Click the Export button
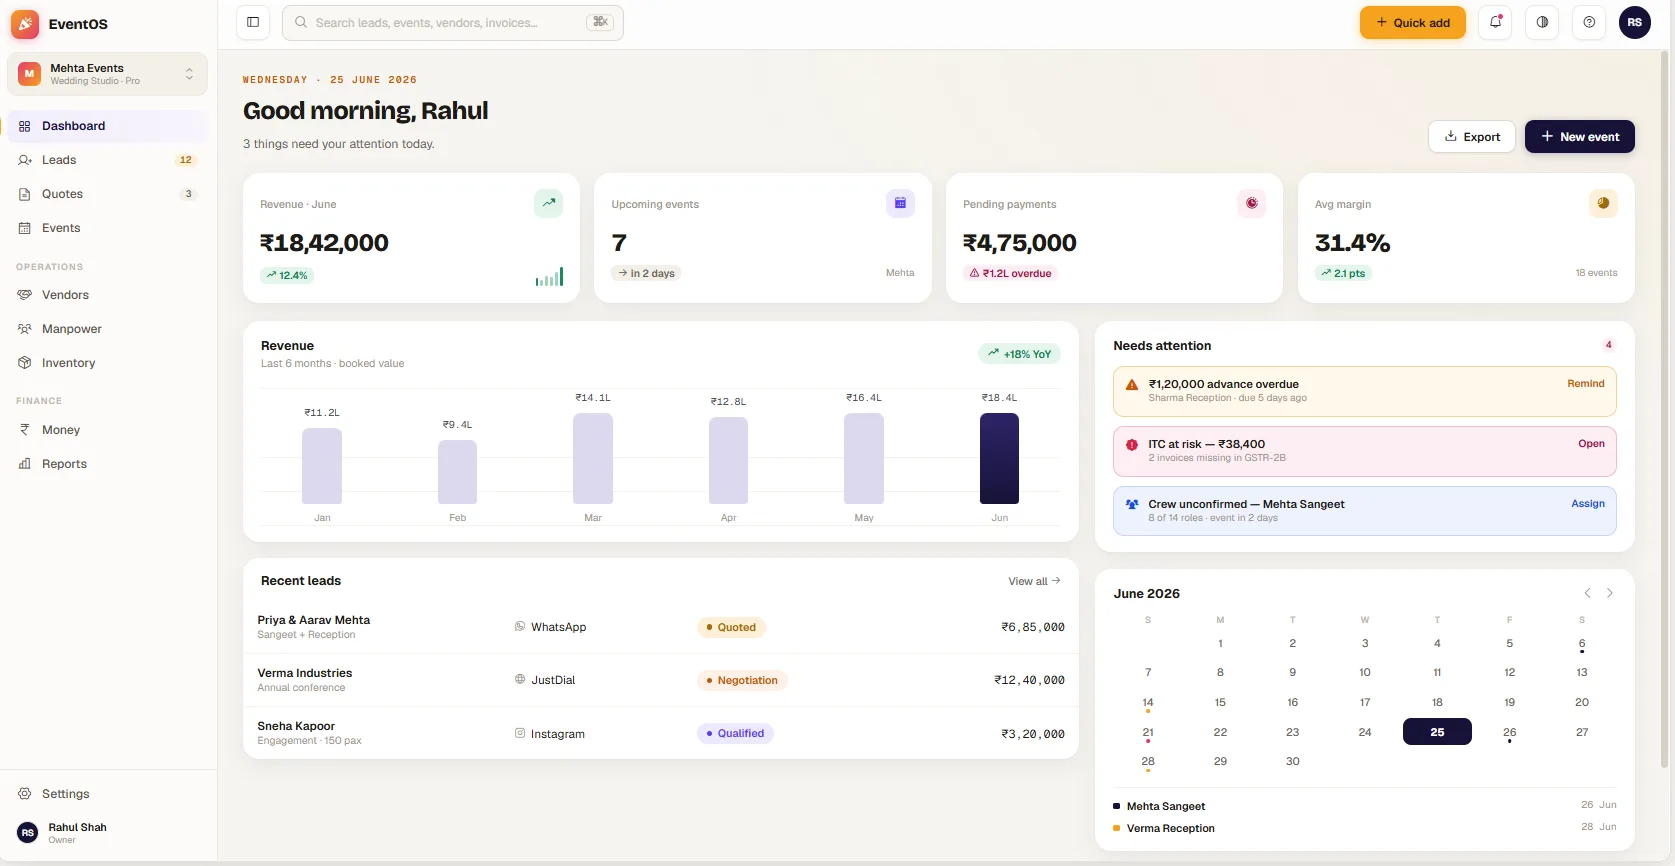This screenshot has width=1675, height=866. tap(1472, 137)
